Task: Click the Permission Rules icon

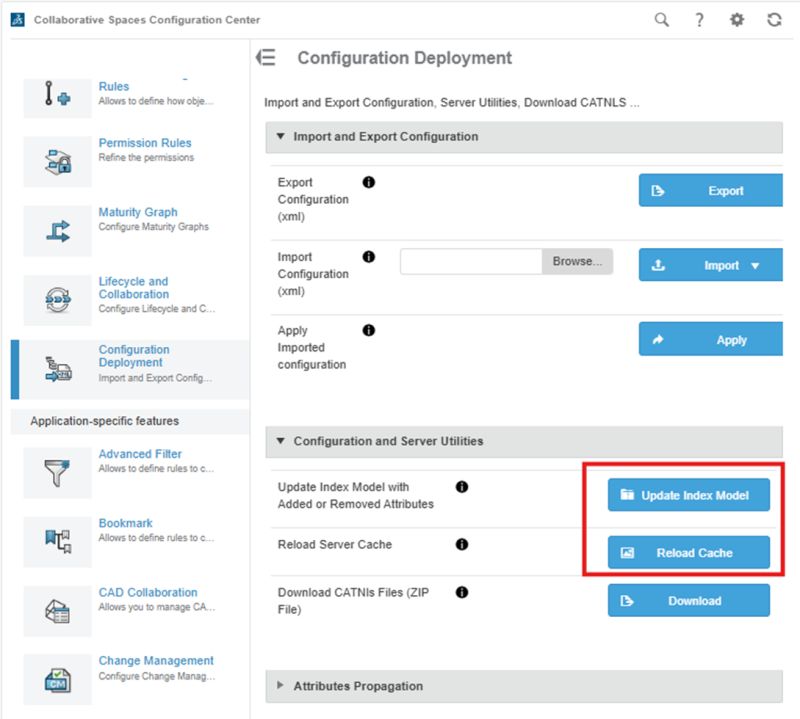Action: (x=56, y=160)
